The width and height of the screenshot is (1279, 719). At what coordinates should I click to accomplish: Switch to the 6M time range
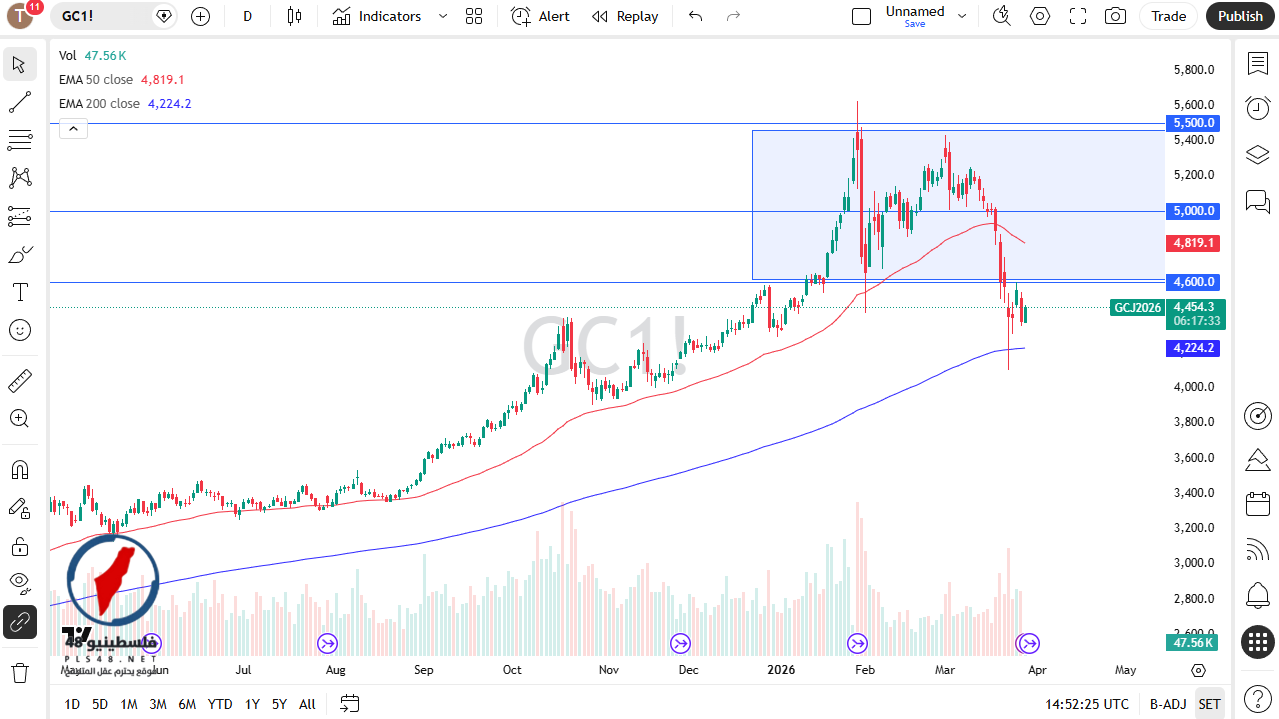[186, 704]
